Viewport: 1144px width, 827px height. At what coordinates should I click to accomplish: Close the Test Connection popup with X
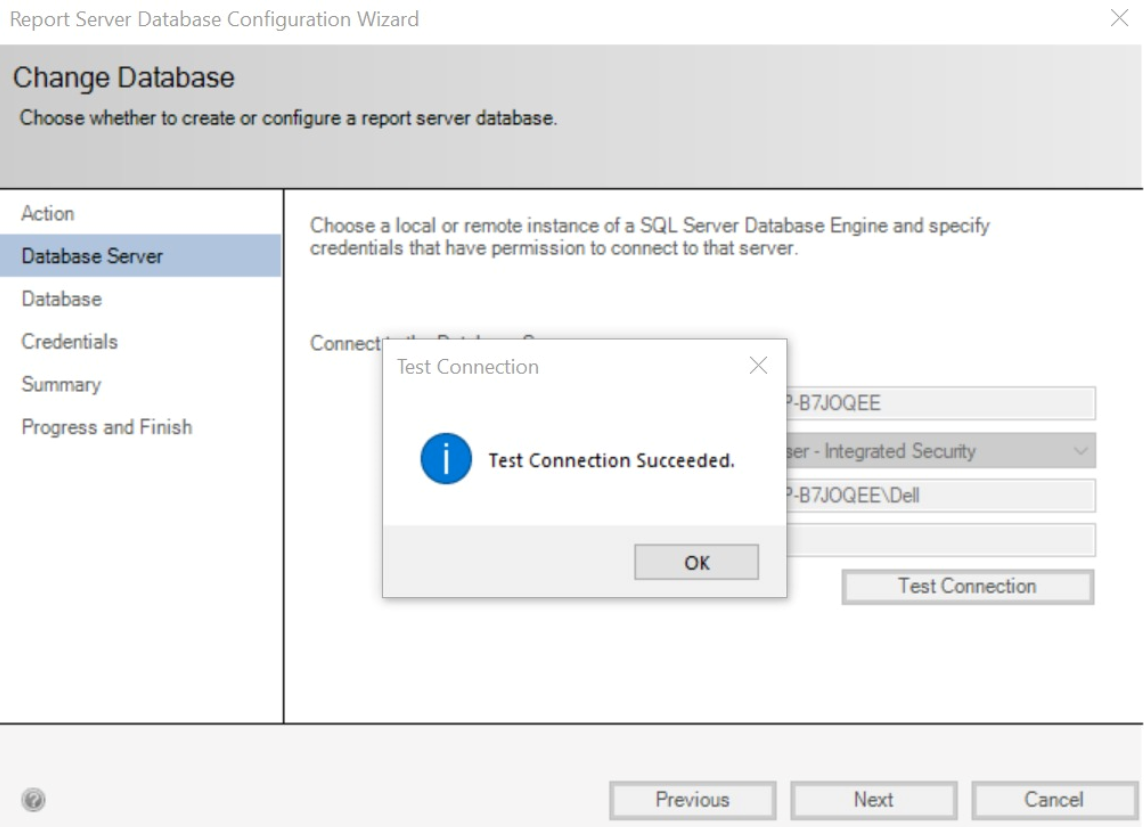(758, 366)
